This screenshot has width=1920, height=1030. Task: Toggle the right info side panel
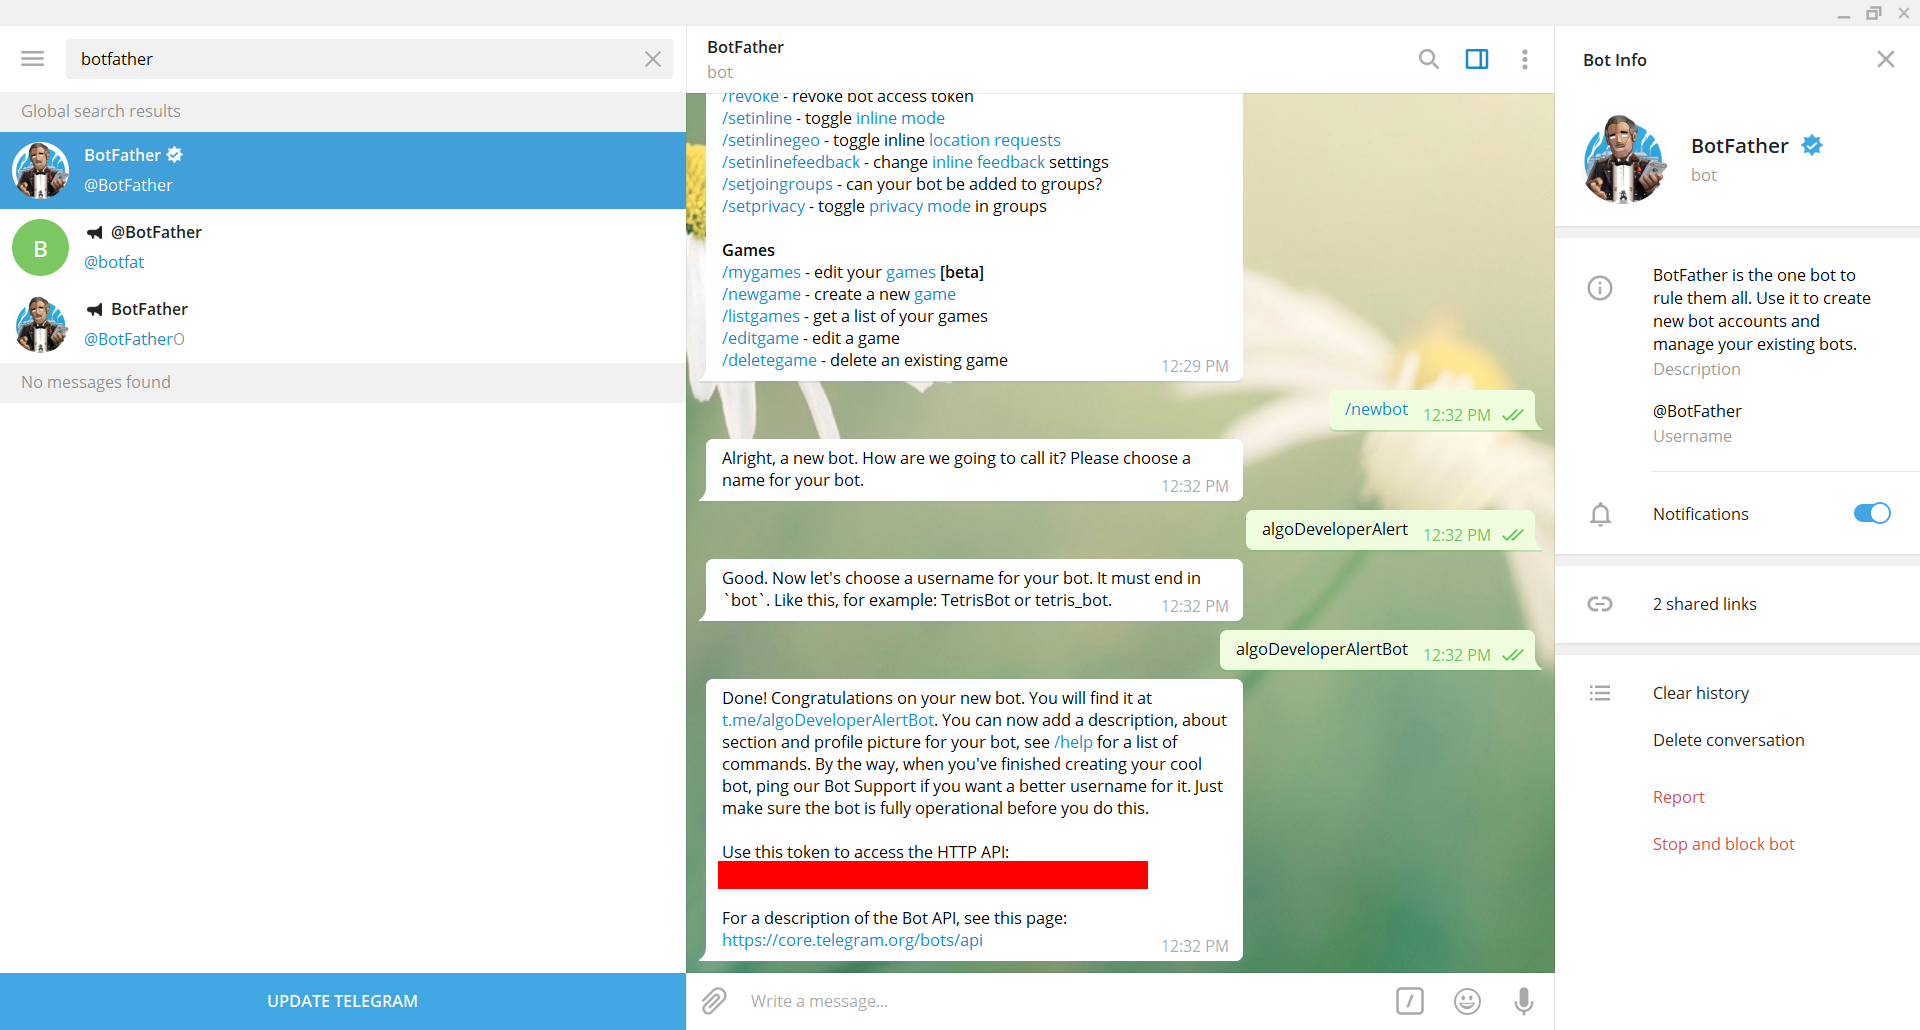1477,59
